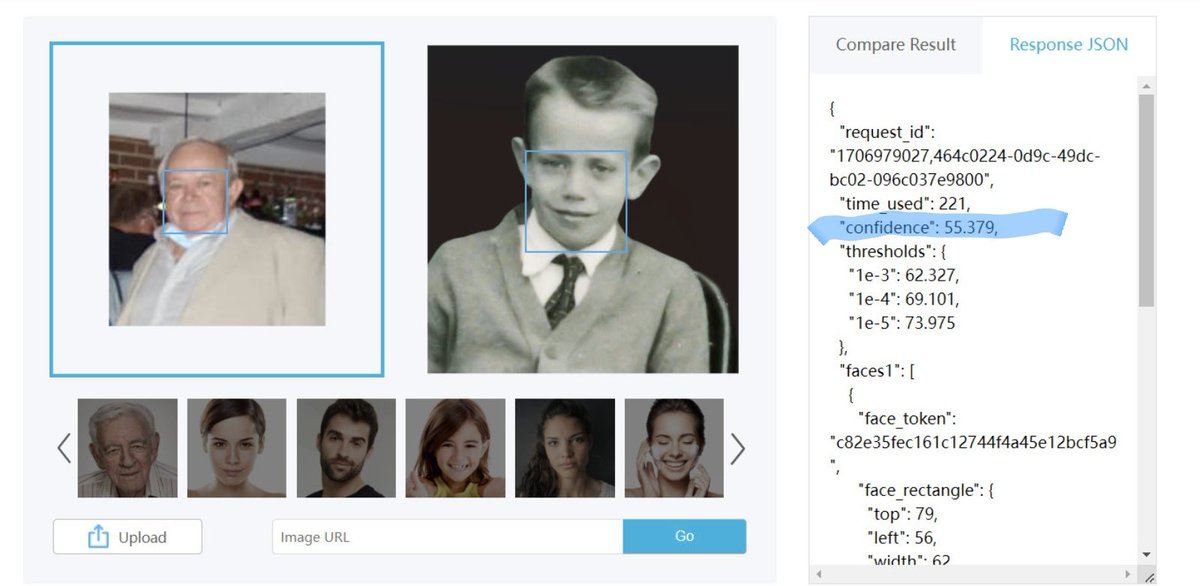Select the left color photo comparison slot

[217, 209]
